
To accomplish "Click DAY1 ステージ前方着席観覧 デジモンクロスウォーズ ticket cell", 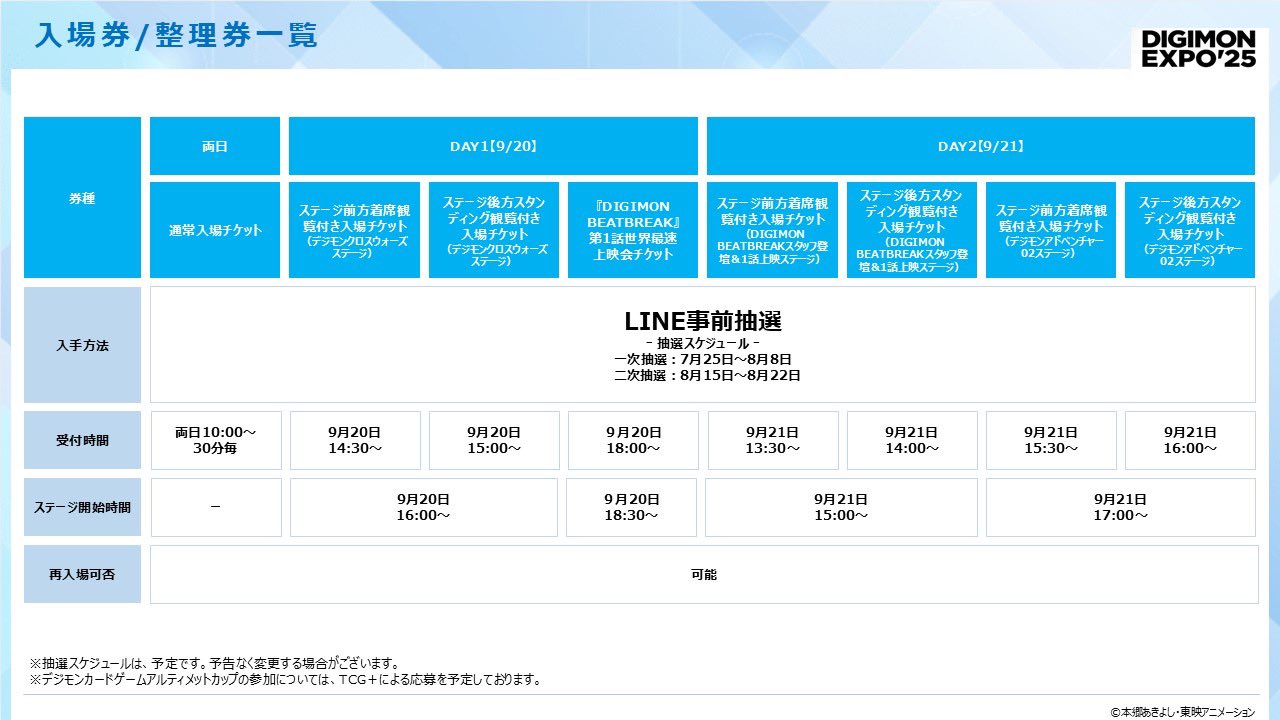I will click(354, 230).
